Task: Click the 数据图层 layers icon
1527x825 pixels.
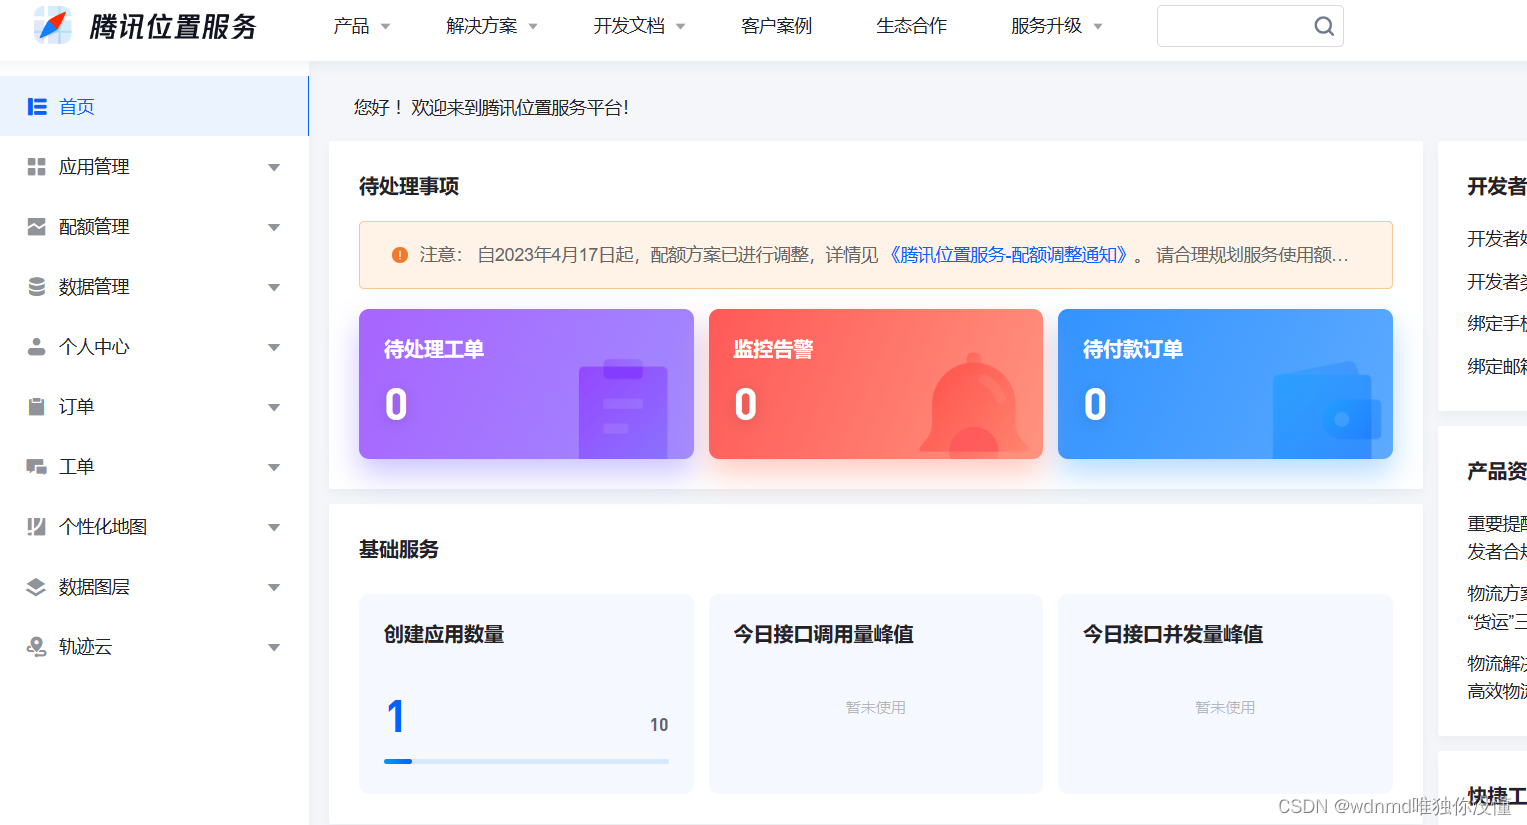Action: (x=37, y=587)
